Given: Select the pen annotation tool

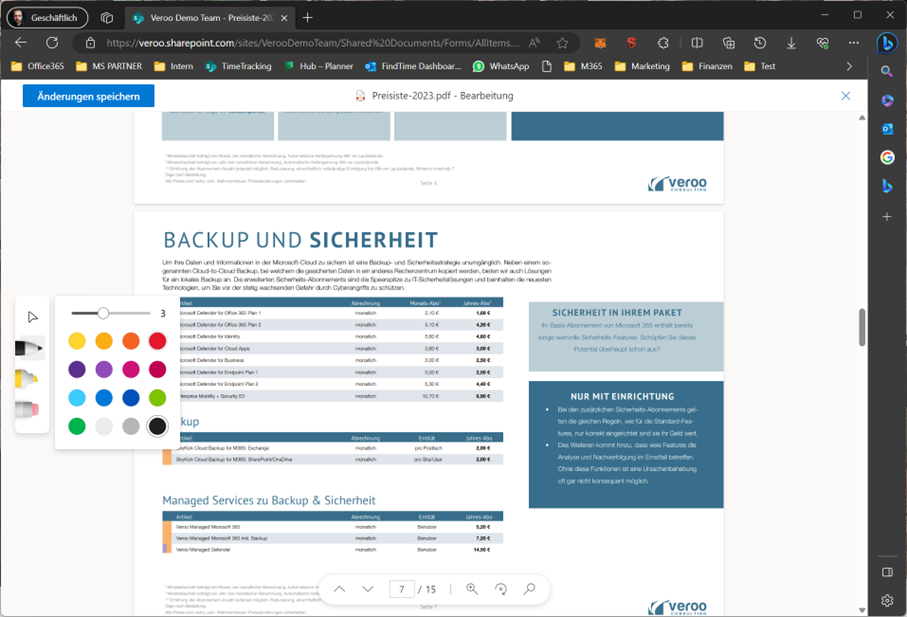Looking at the screenshot, I should point(30,346).
